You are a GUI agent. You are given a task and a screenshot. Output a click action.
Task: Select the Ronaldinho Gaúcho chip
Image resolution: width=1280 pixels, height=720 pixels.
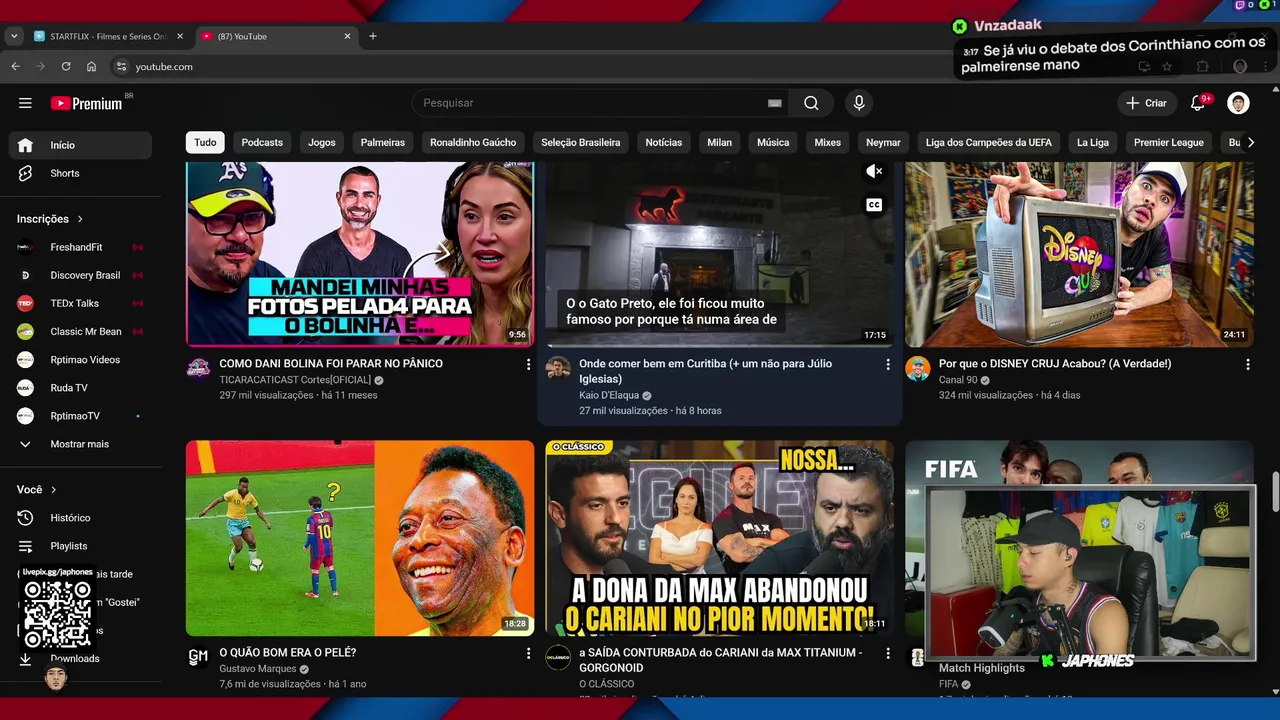[x=473, y=142]
